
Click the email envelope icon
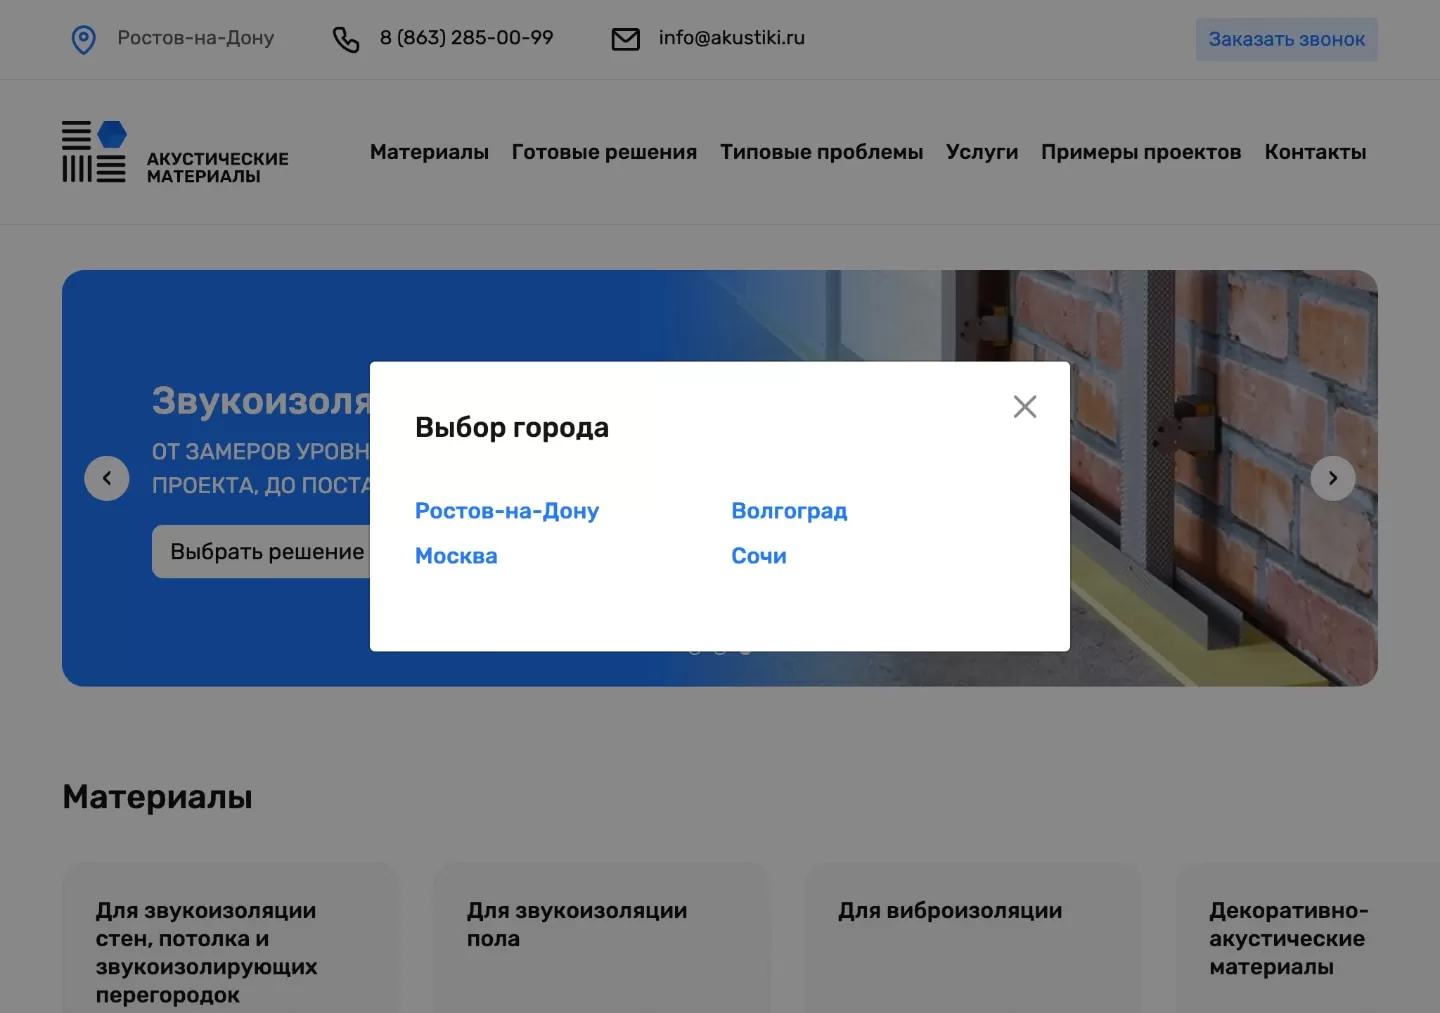[626, 40]
